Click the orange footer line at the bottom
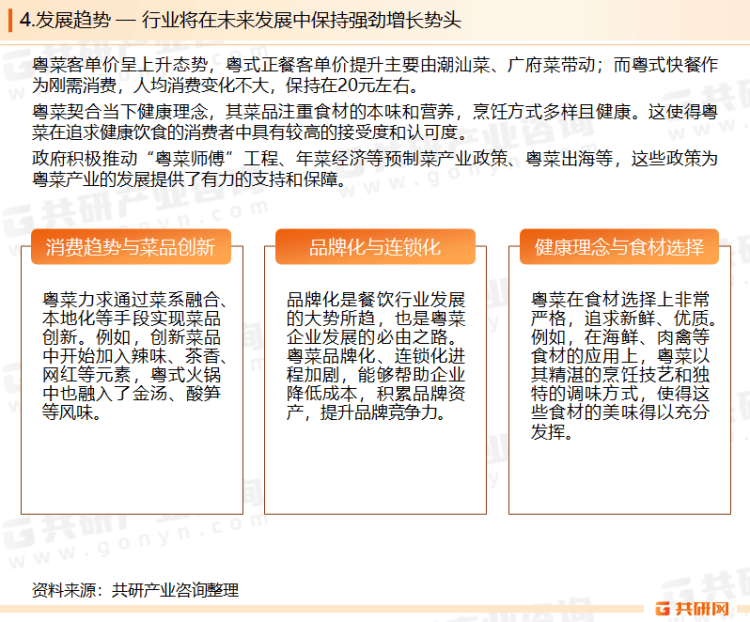This screenshot has height=622, width=750. click(x=325, y=609)
